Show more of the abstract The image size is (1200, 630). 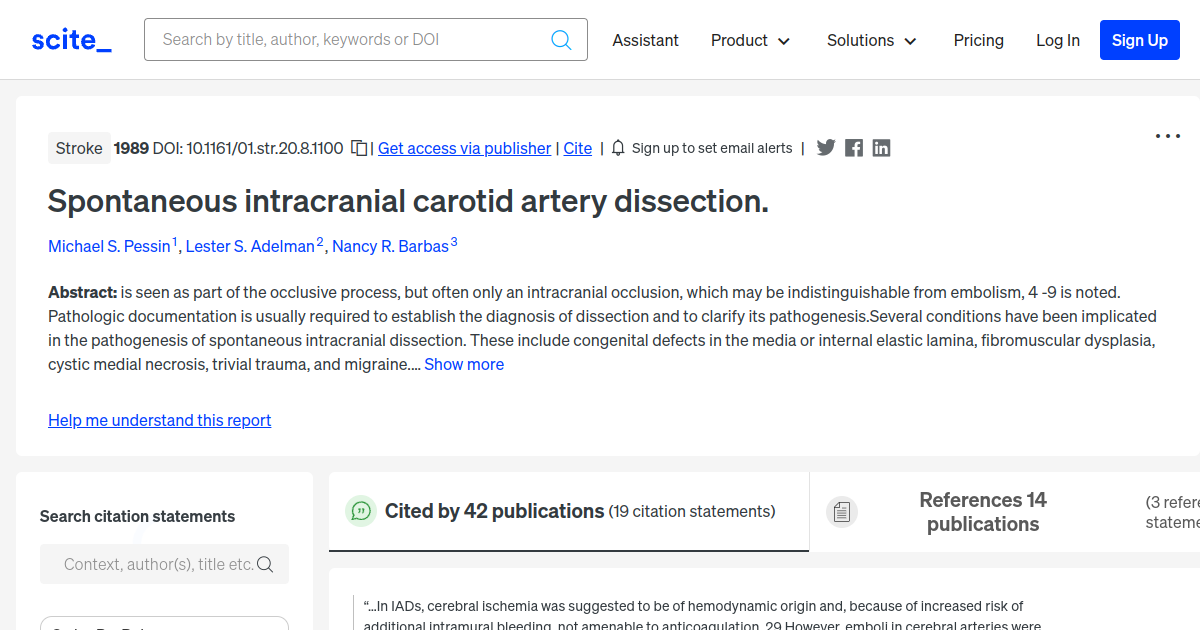pos(464,364)
